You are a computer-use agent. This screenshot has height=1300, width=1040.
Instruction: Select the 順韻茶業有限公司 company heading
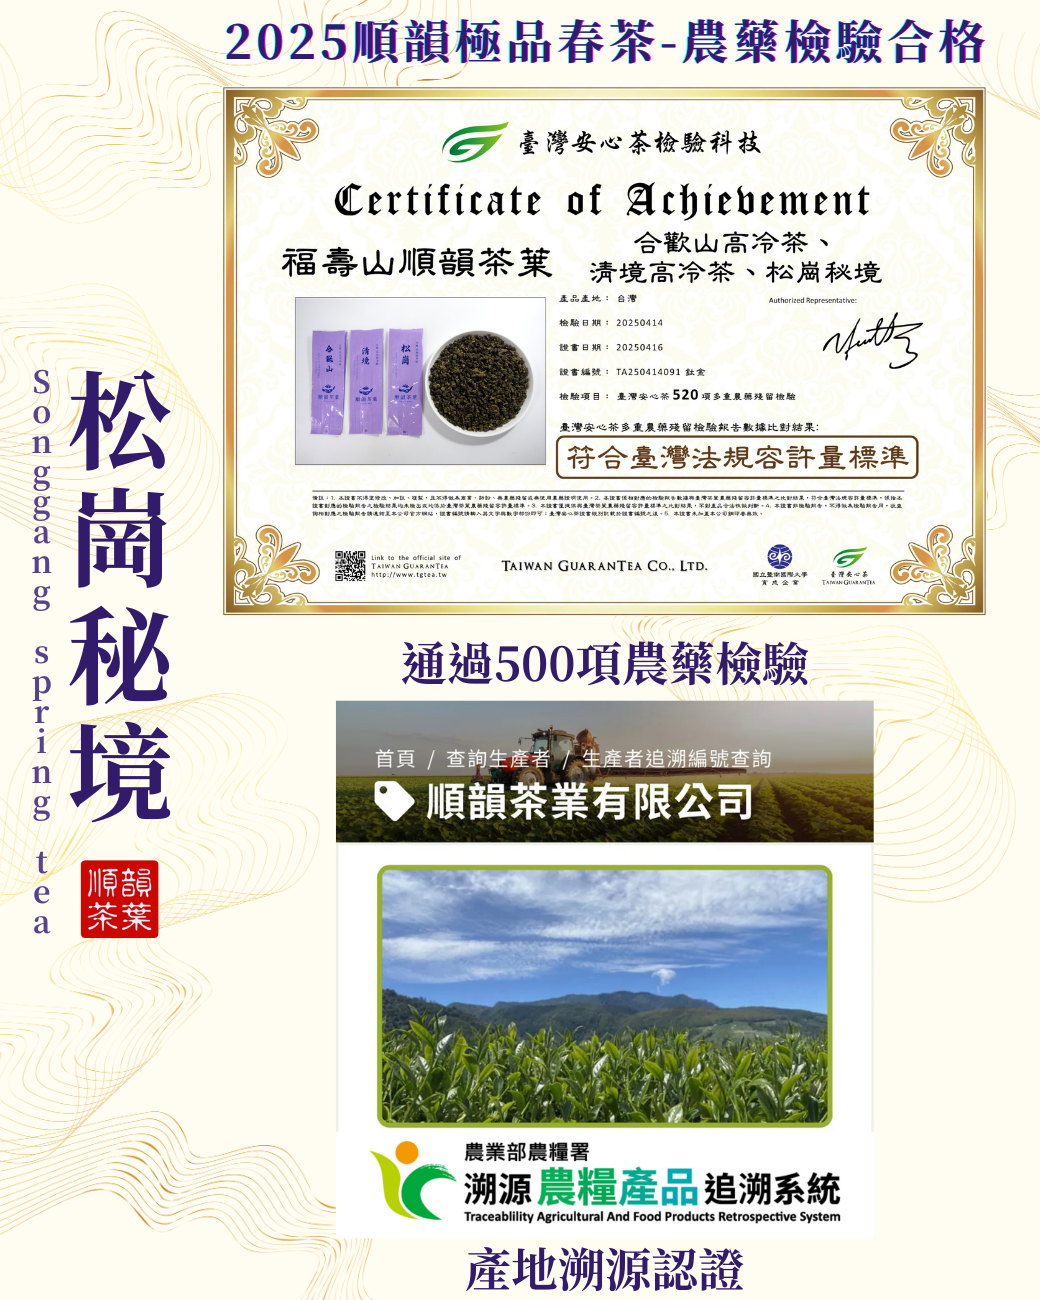click(x=590, y=801)
